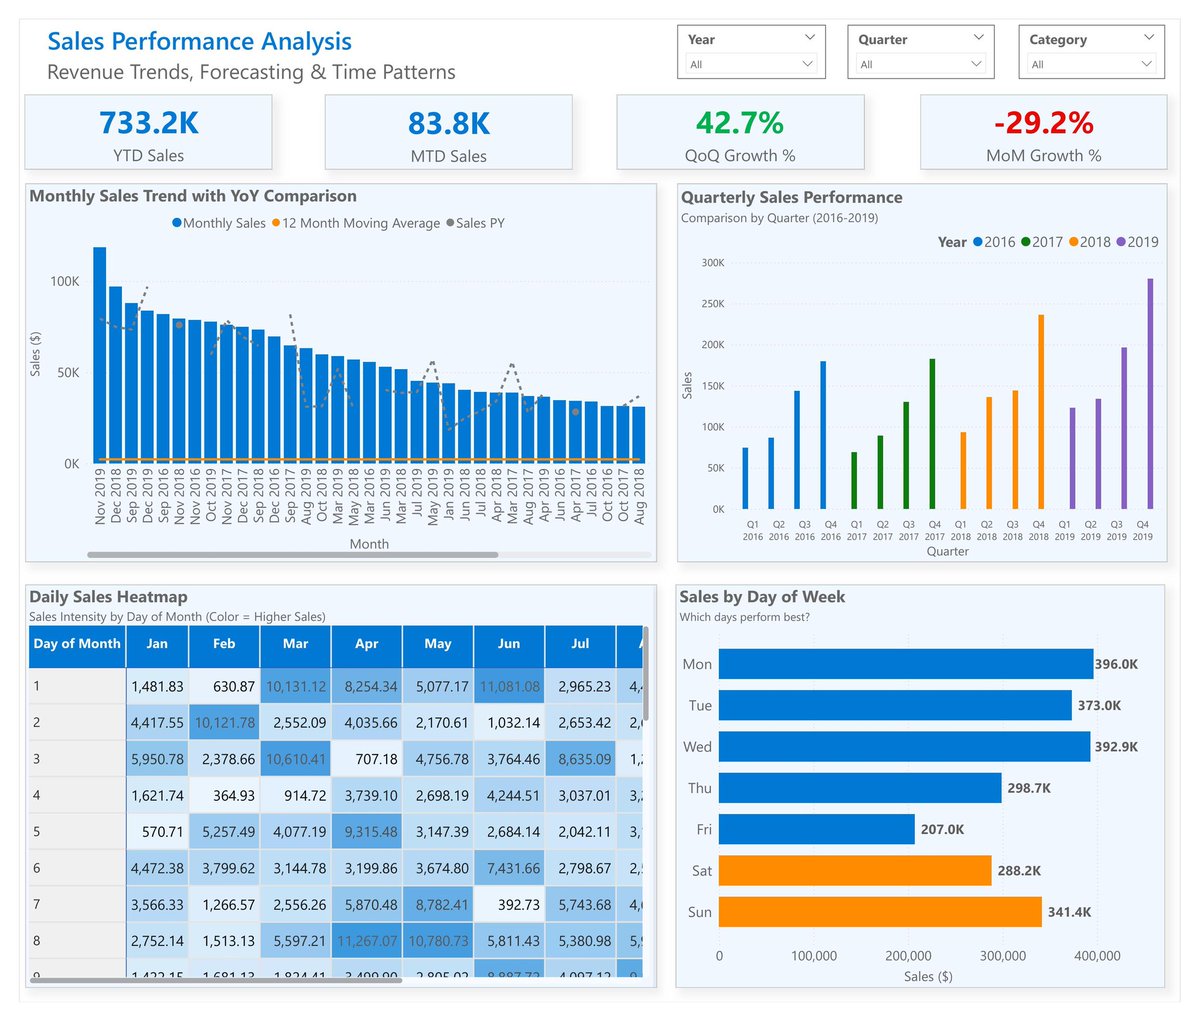The image size is (1200, 1021).
Task: Click the heatmap vertical scrollbar
Action: click(646, 673)
